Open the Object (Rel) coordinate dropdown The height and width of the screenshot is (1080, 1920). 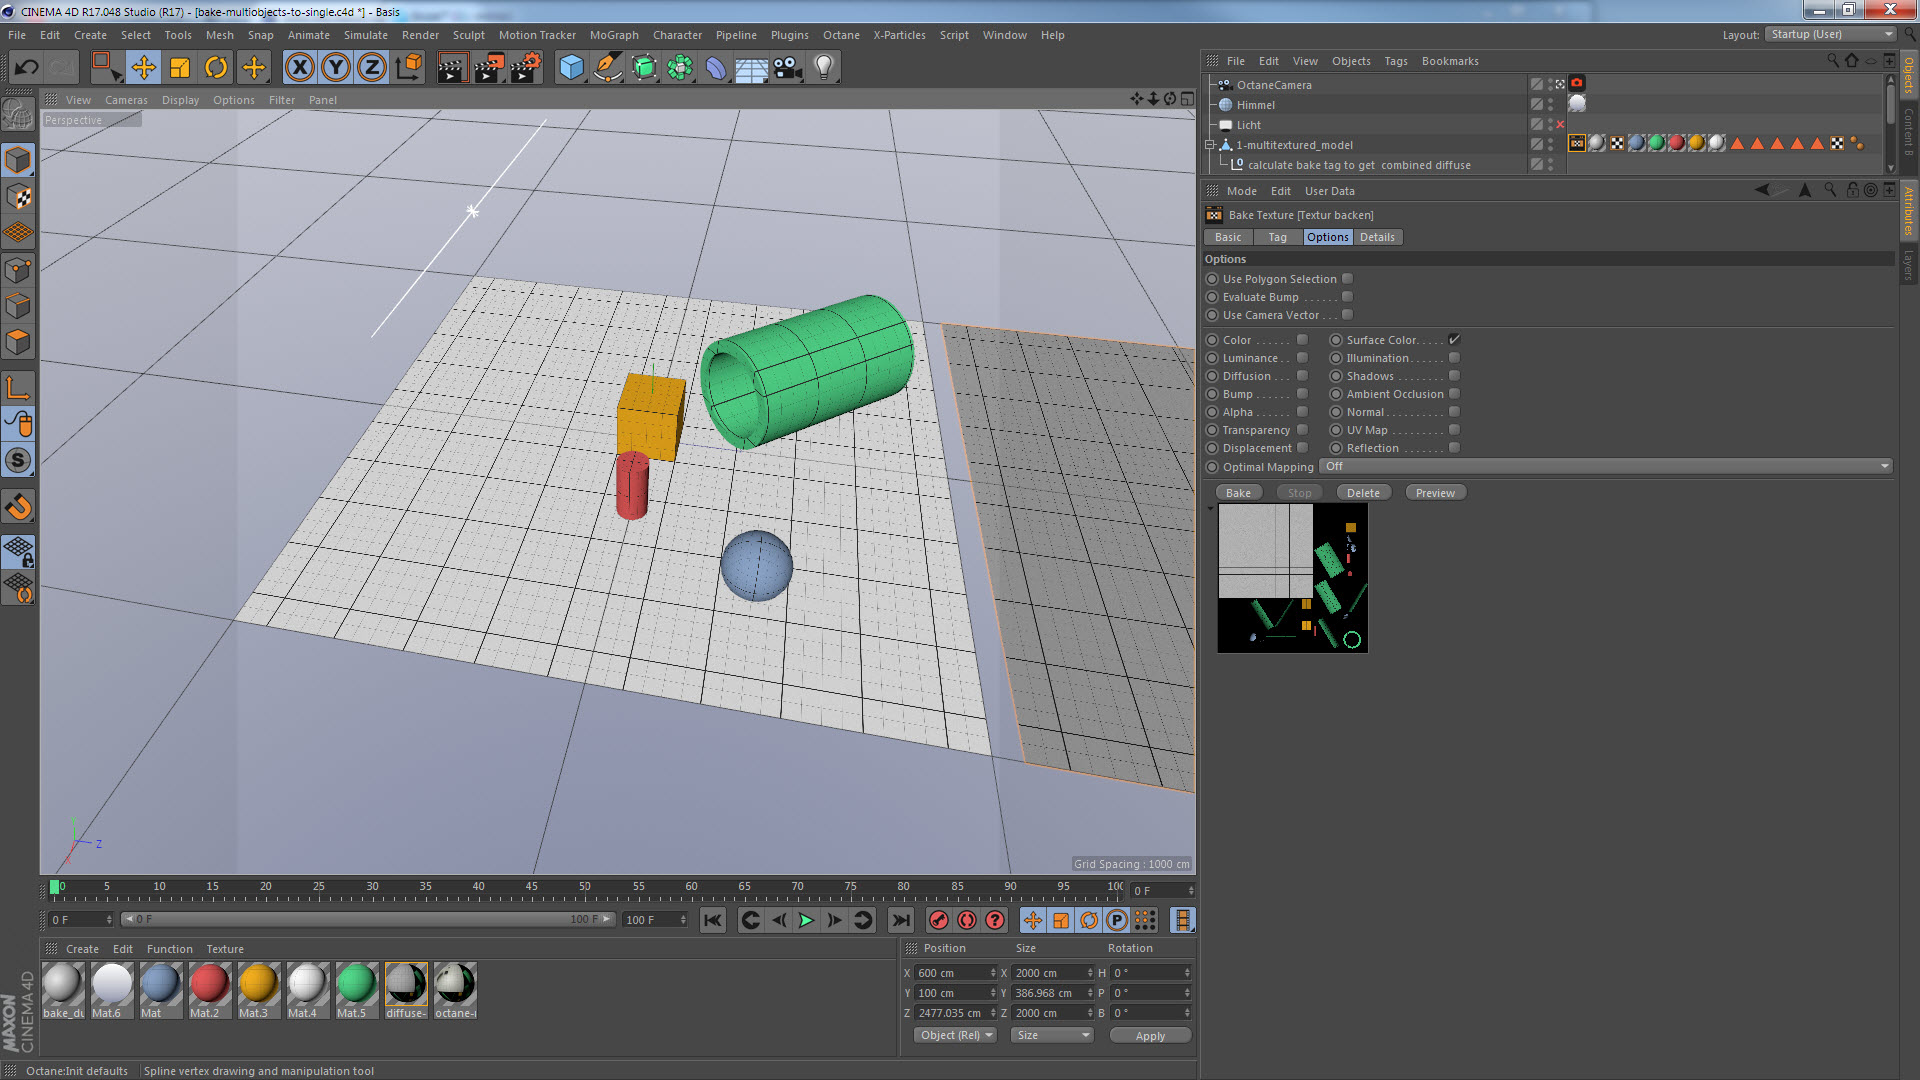[955, 1035]
